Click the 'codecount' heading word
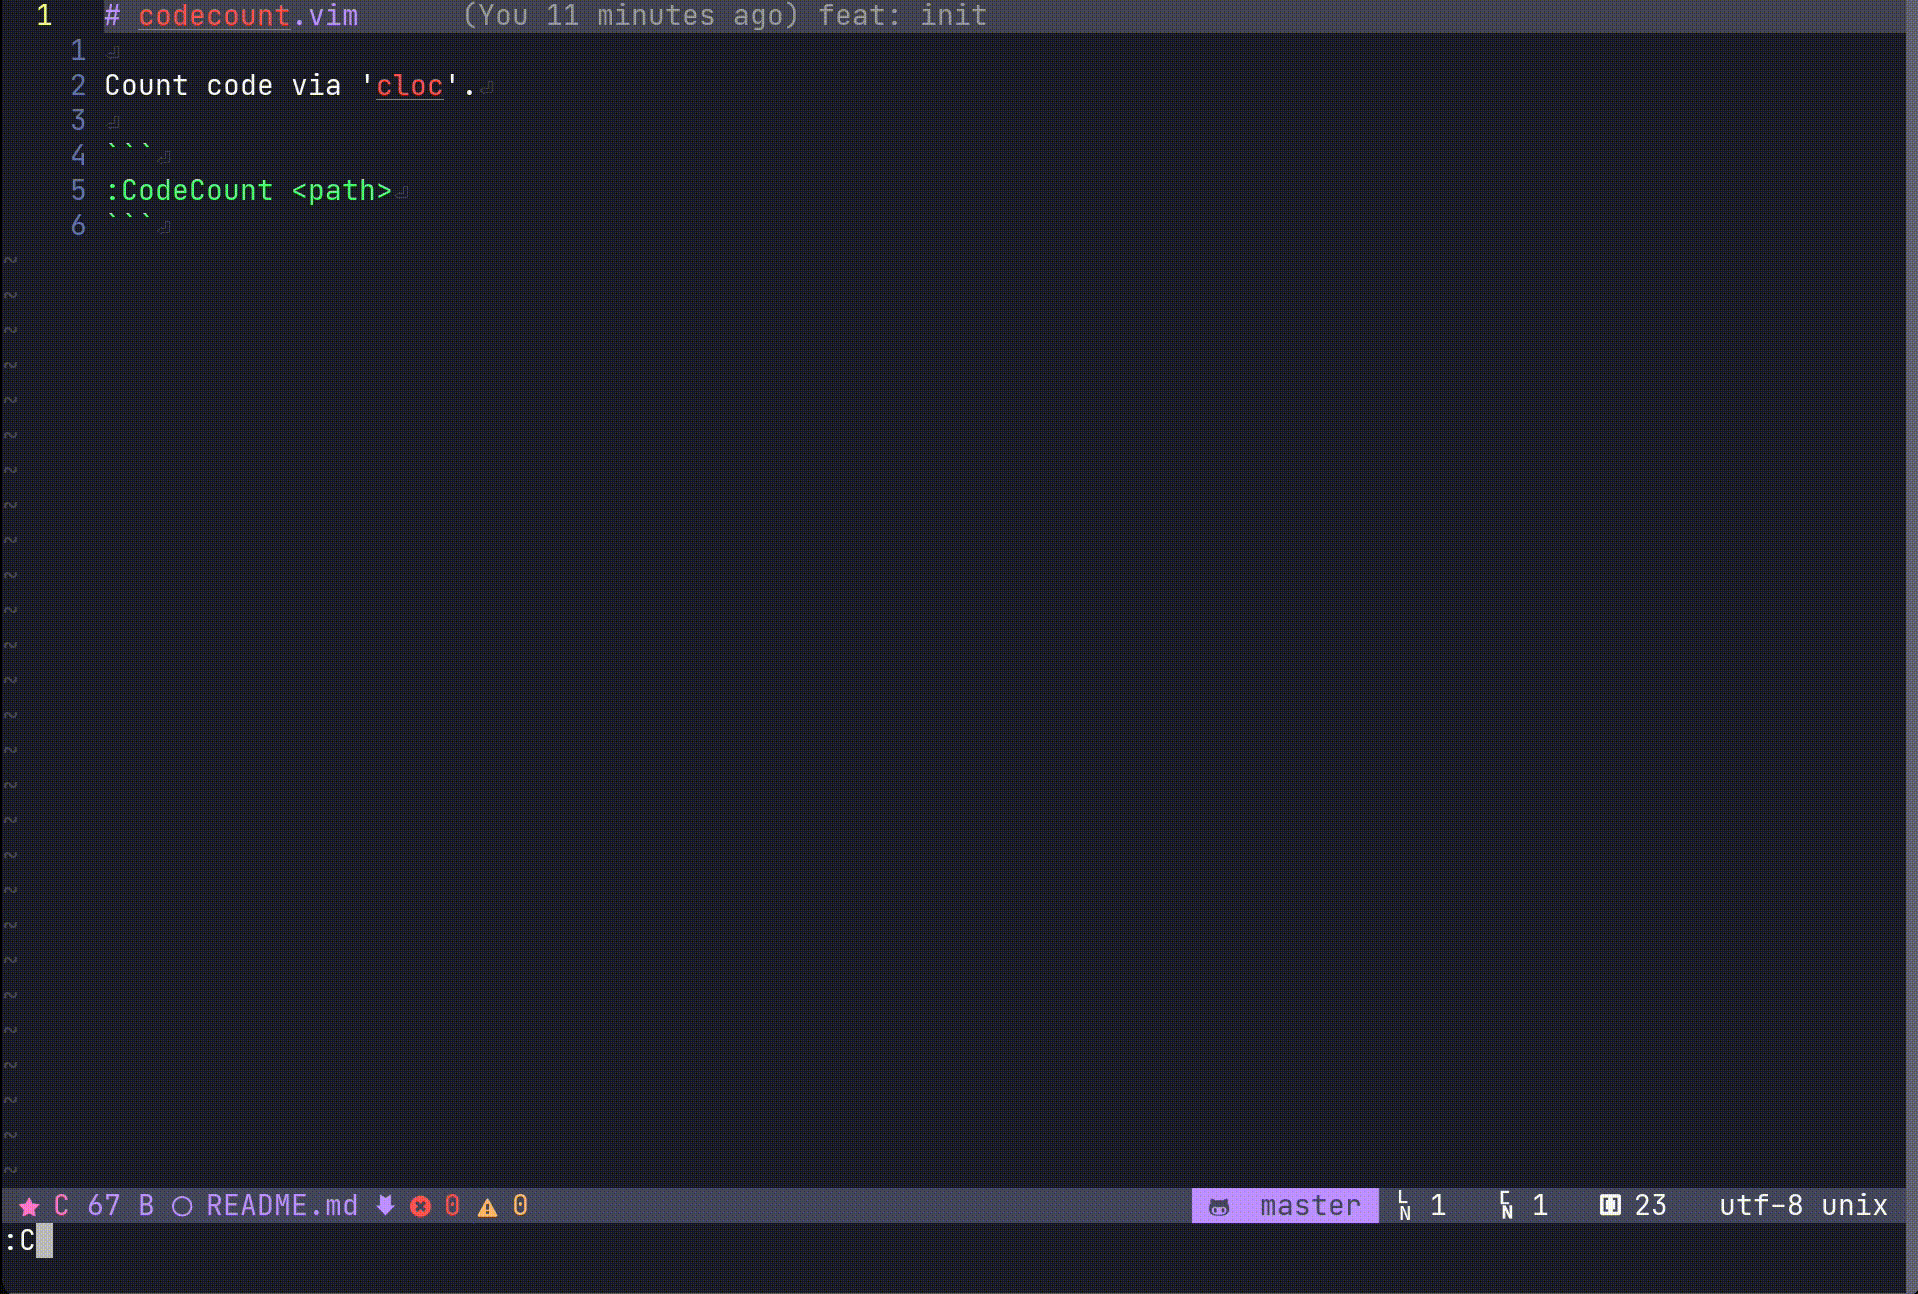Screen dimensions: 1918x1294 click(x=214, y=16)
